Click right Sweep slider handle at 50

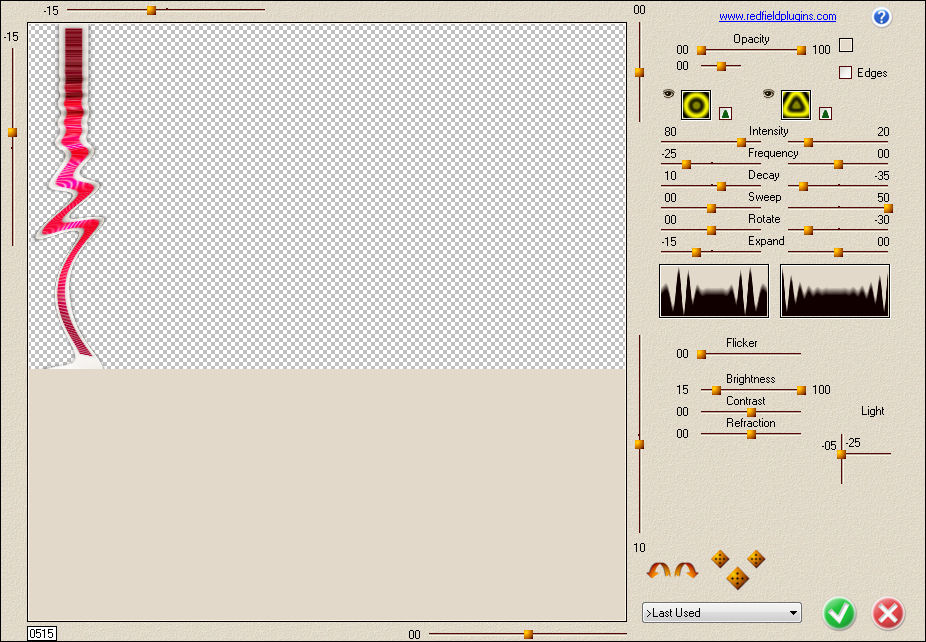(888, 208)
